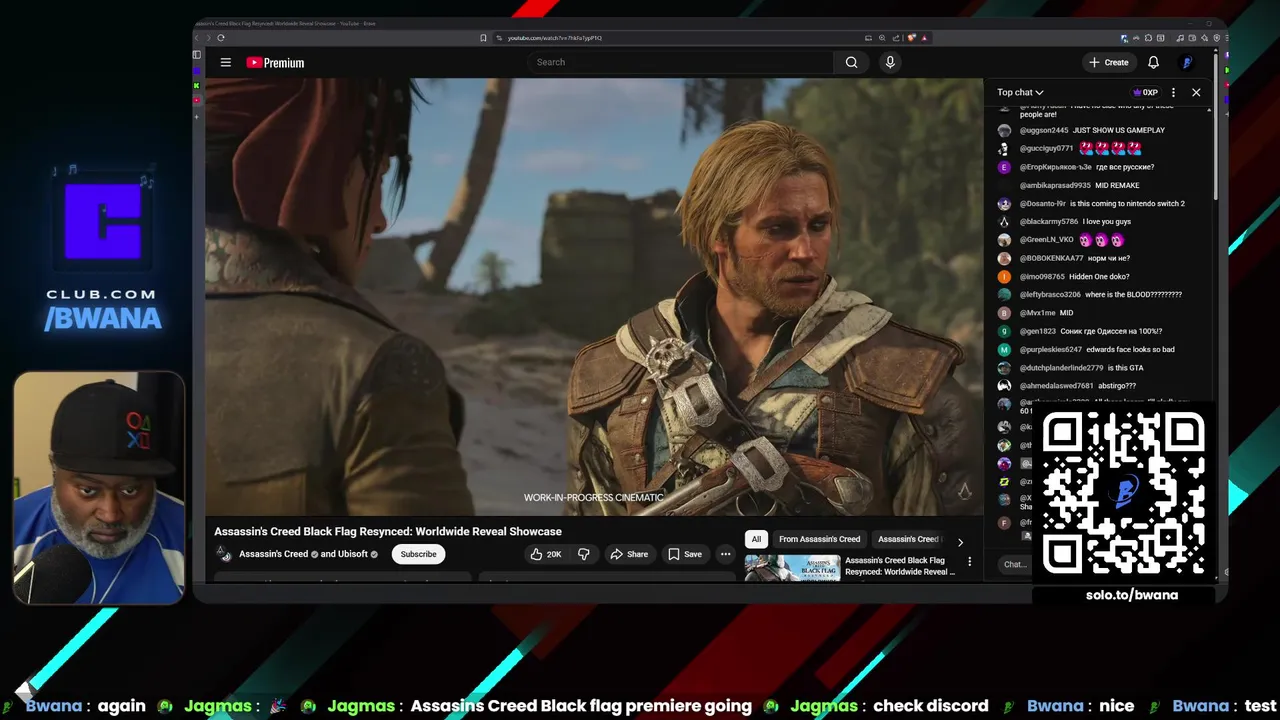Click the YouTube Premium logo
The height and width of the screenshot is (720, 1280).
(x=275, y=62)
